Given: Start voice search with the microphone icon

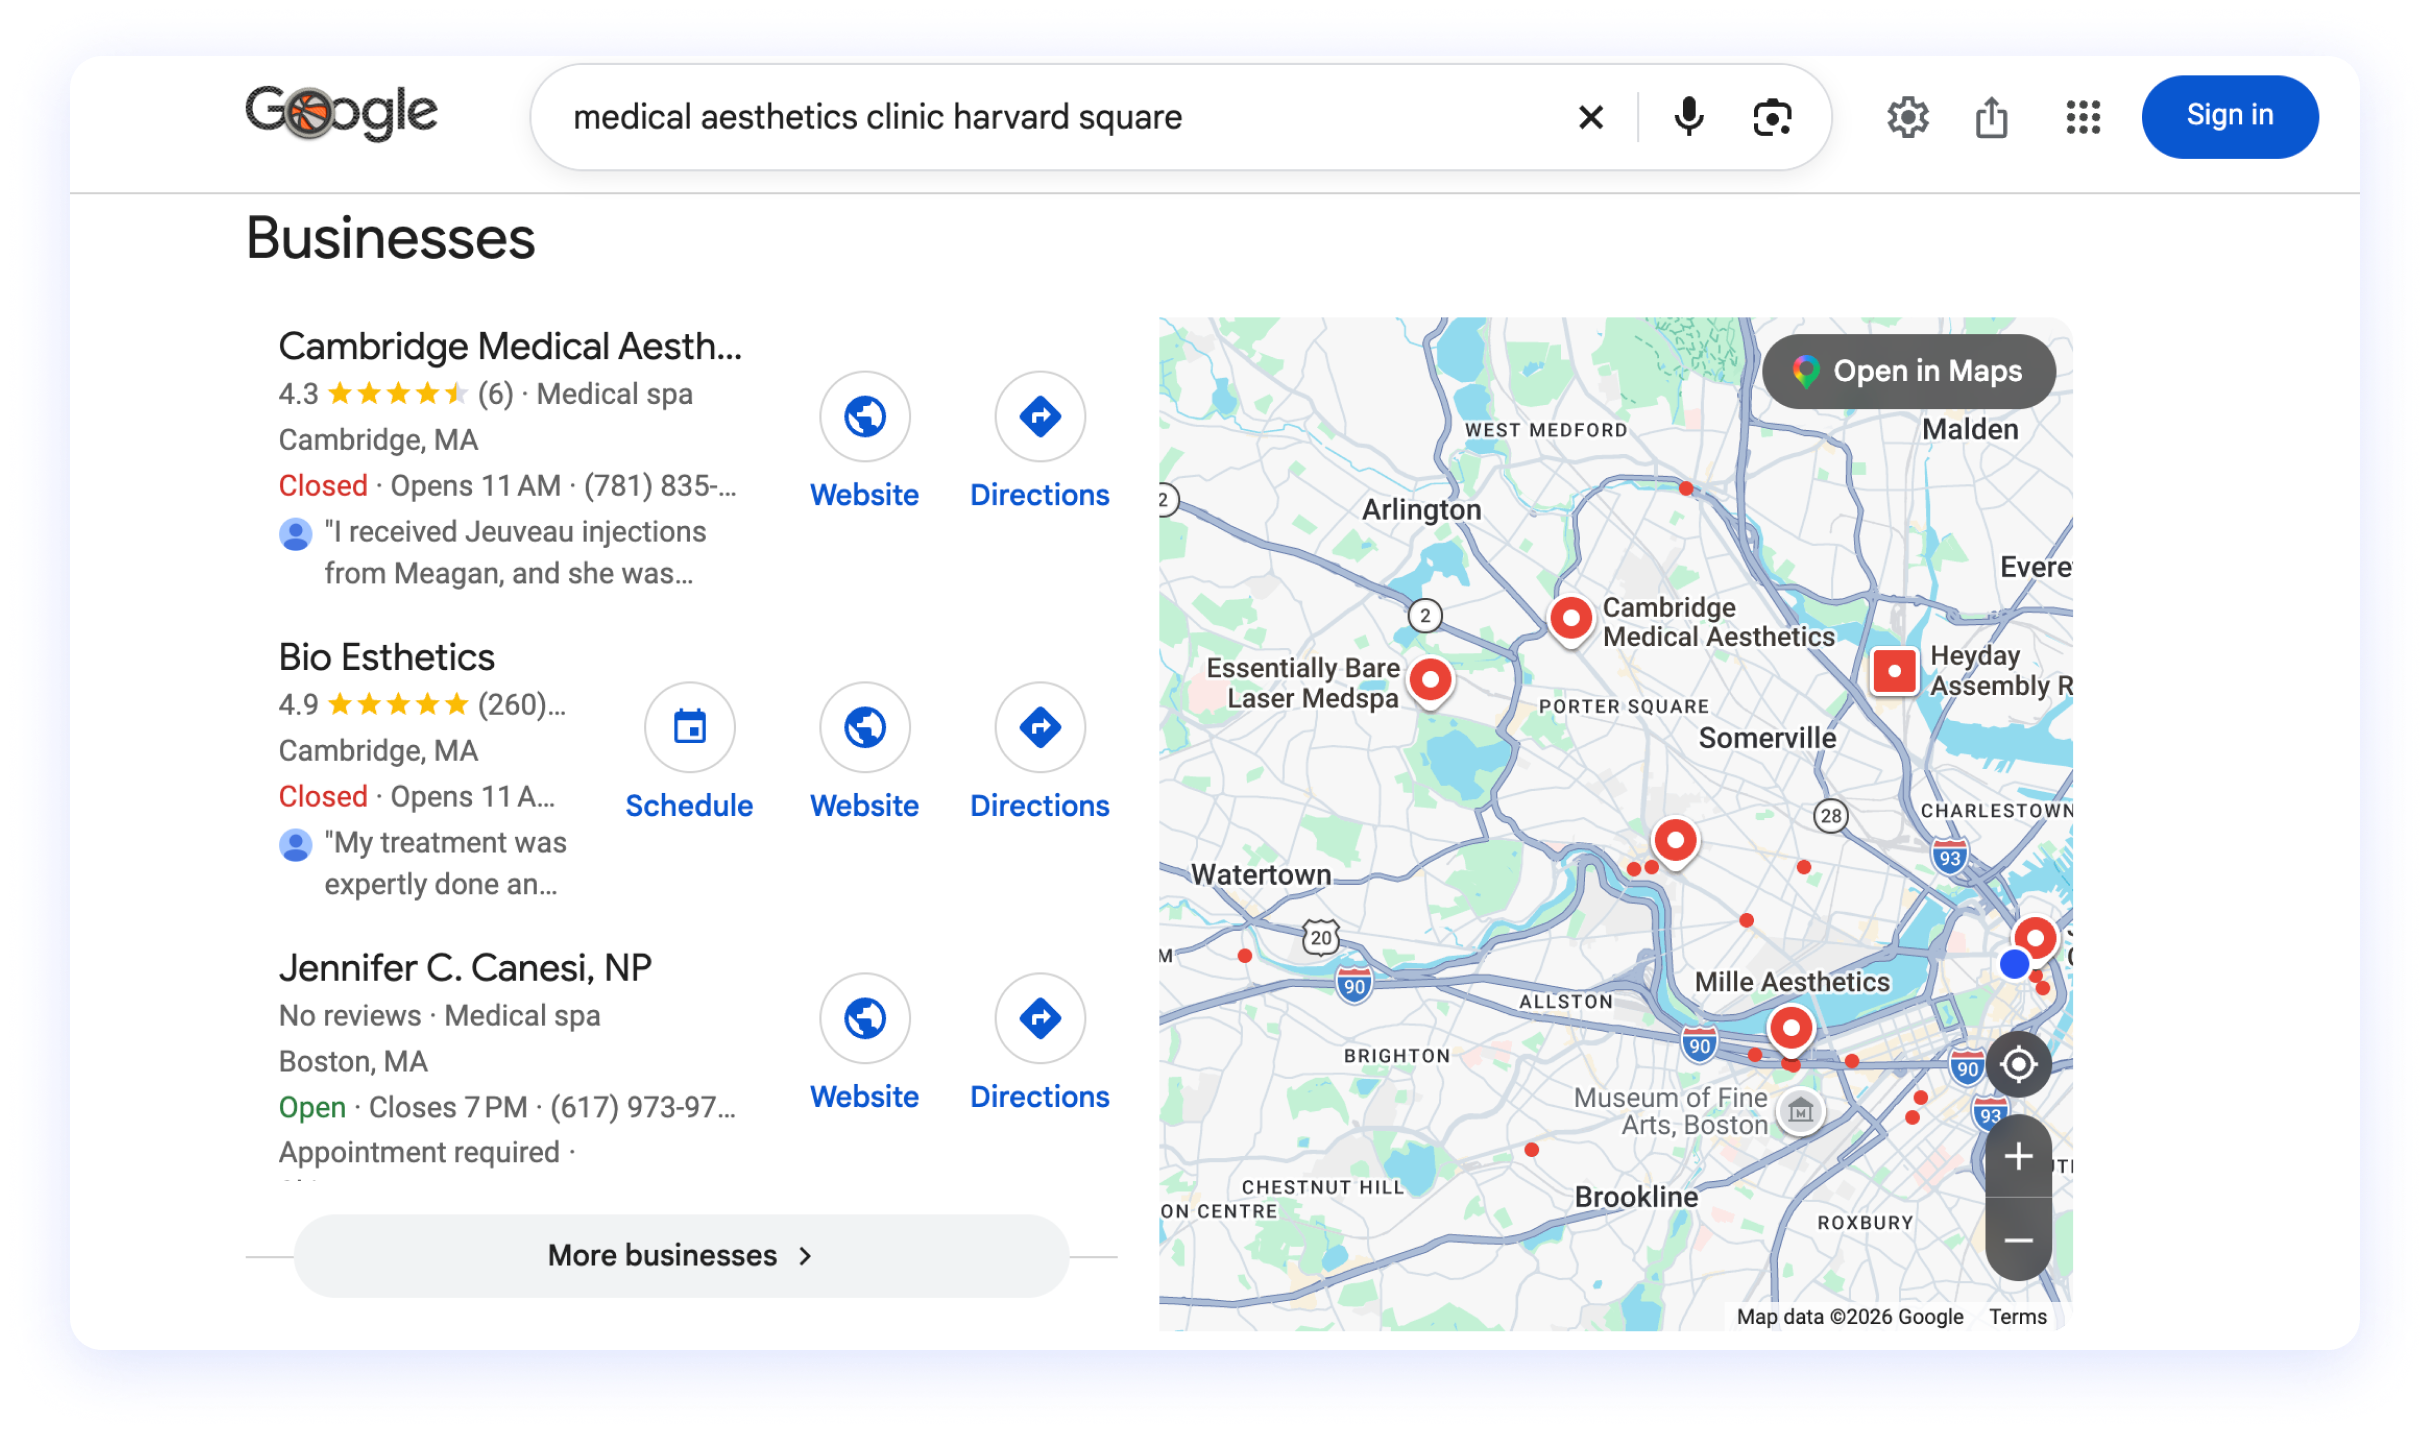Looking at the screenshot, I should pos(1689,117).
